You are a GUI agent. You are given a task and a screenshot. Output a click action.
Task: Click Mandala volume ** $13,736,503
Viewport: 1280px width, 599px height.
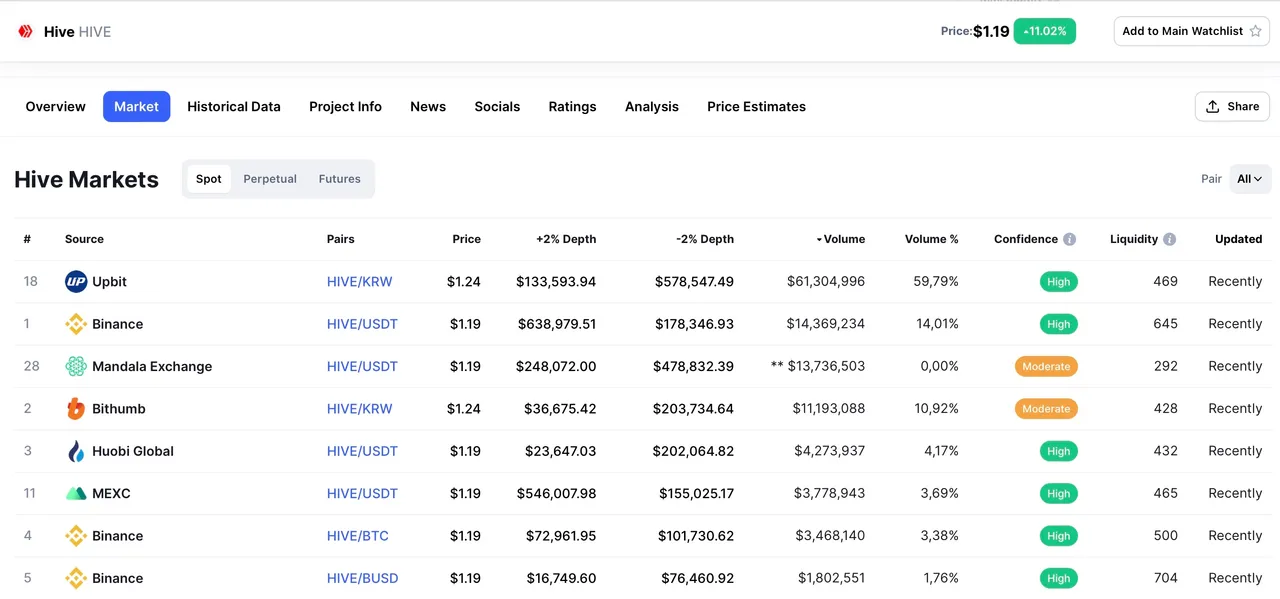(x=818, y=366)
